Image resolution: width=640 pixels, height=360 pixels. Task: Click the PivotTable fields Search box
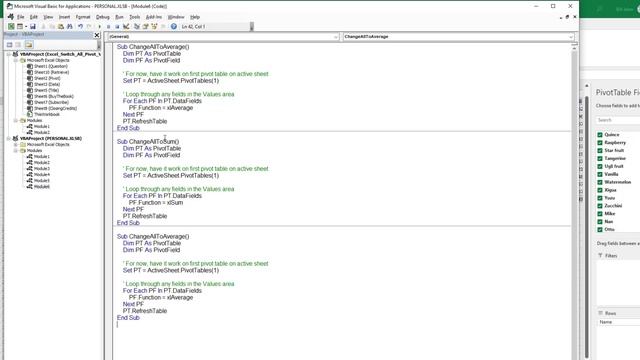point(618,120)
